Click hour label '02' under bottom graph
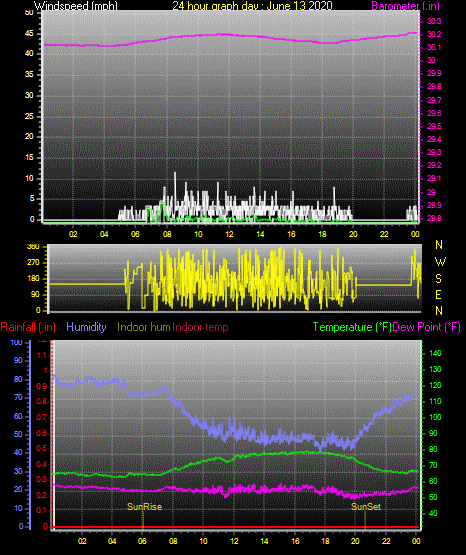 (x=82, y=541)
